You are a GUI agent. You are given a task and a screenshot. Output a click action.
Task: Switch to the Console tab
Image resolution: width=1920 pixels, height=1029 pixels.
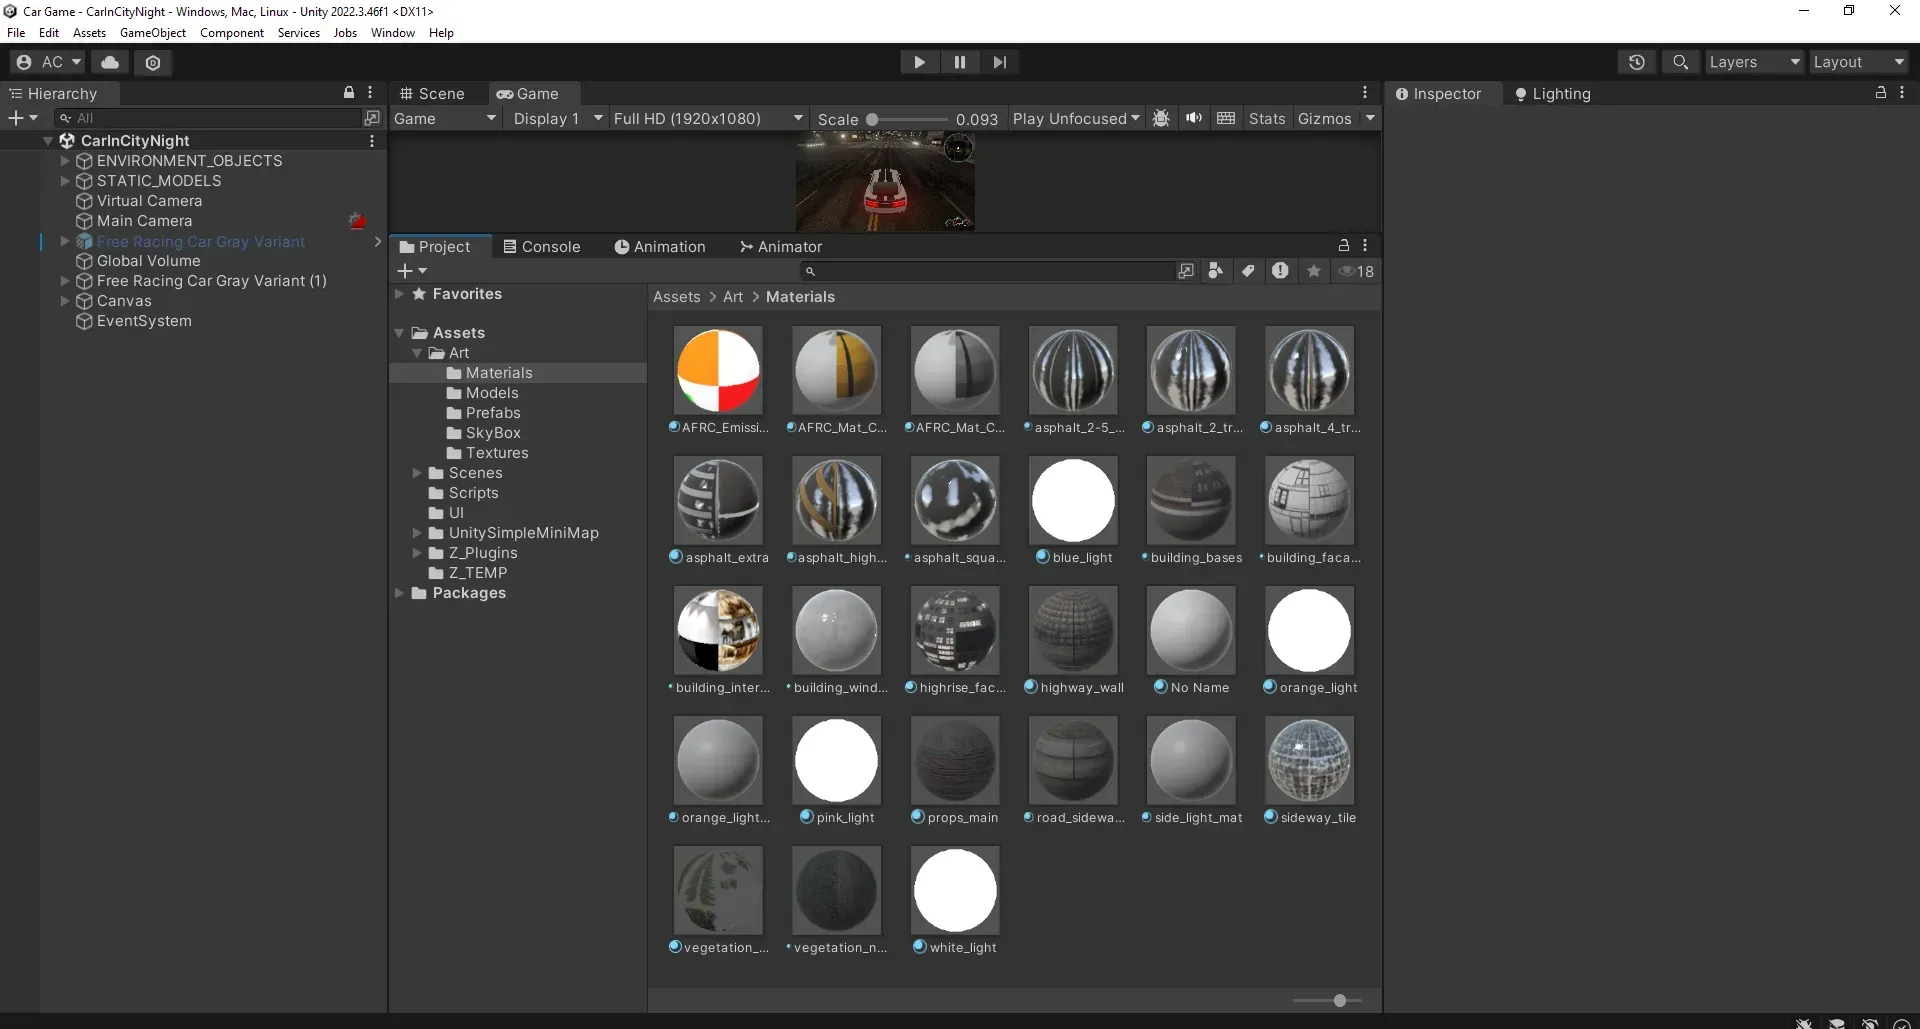[x=541, y=246]
